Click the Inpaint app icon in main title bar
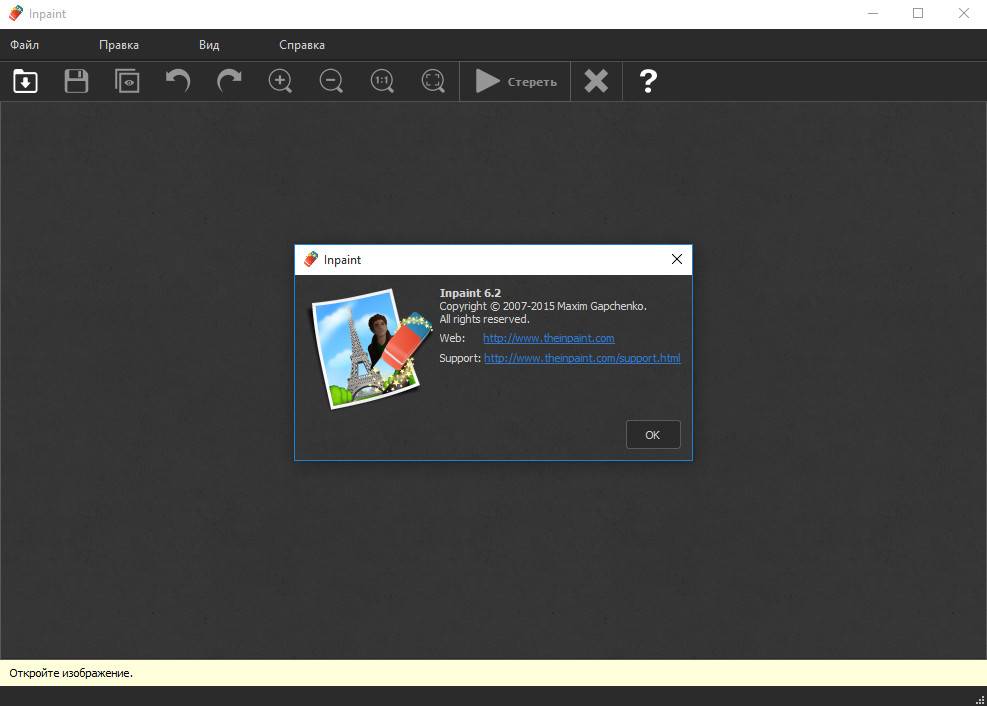This screenshot has width=987, height=706. tap(16, 13)
